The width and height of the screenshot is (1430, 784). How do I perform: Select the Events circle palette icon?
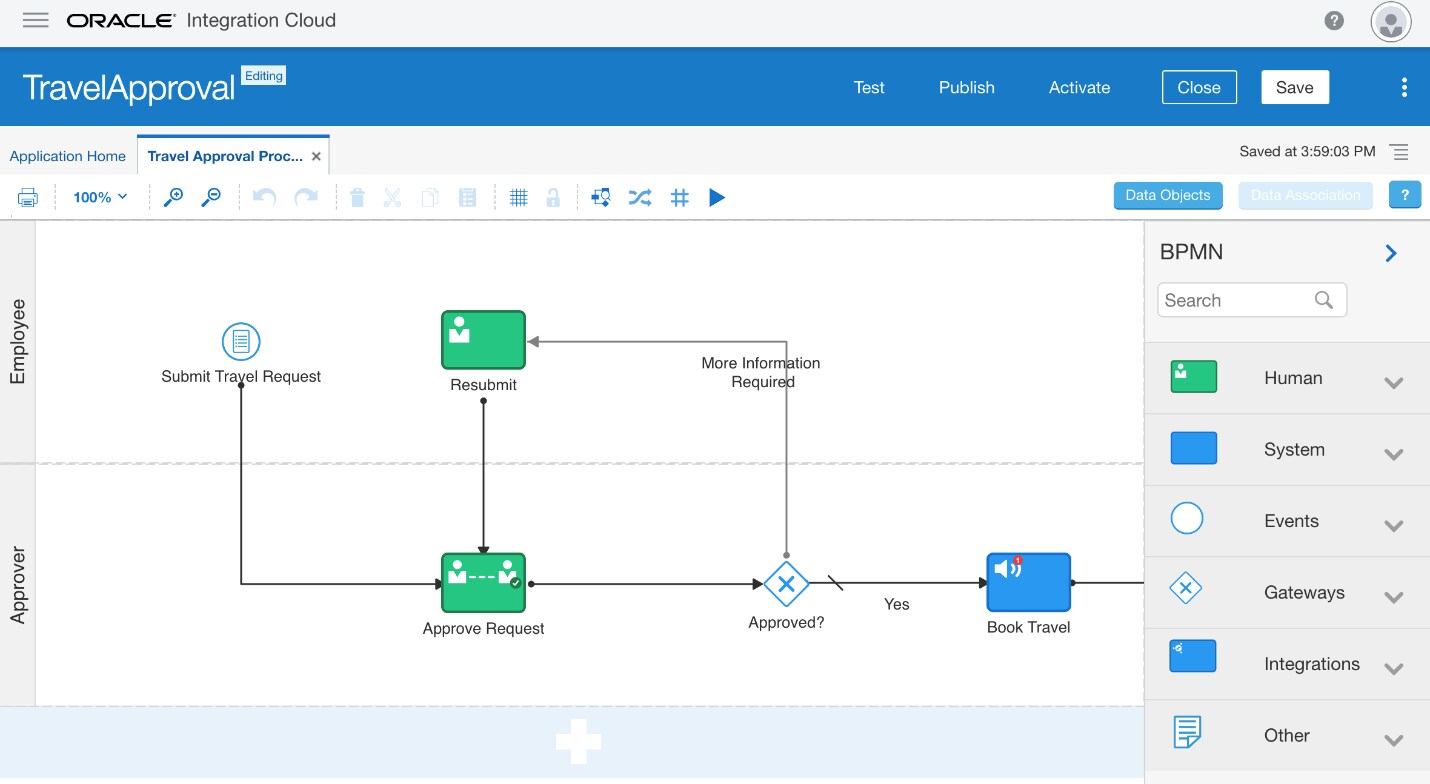pyautogui.click(x=1187, y=519)
